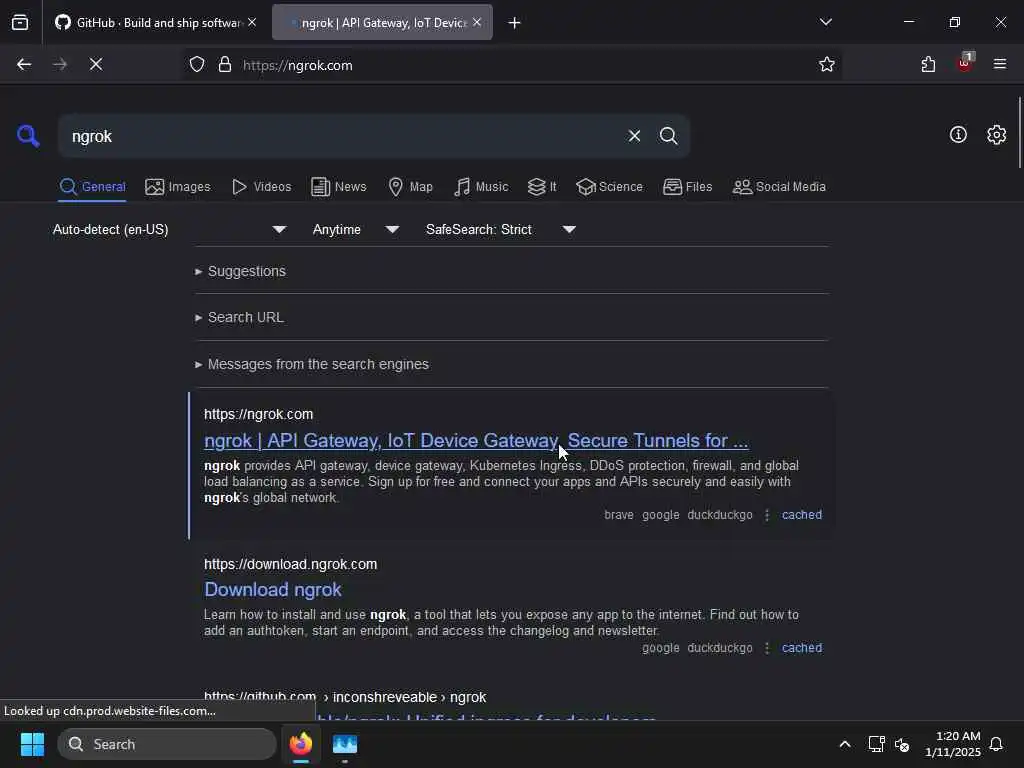Open cached version of ngrok.com result

(801, 515)
